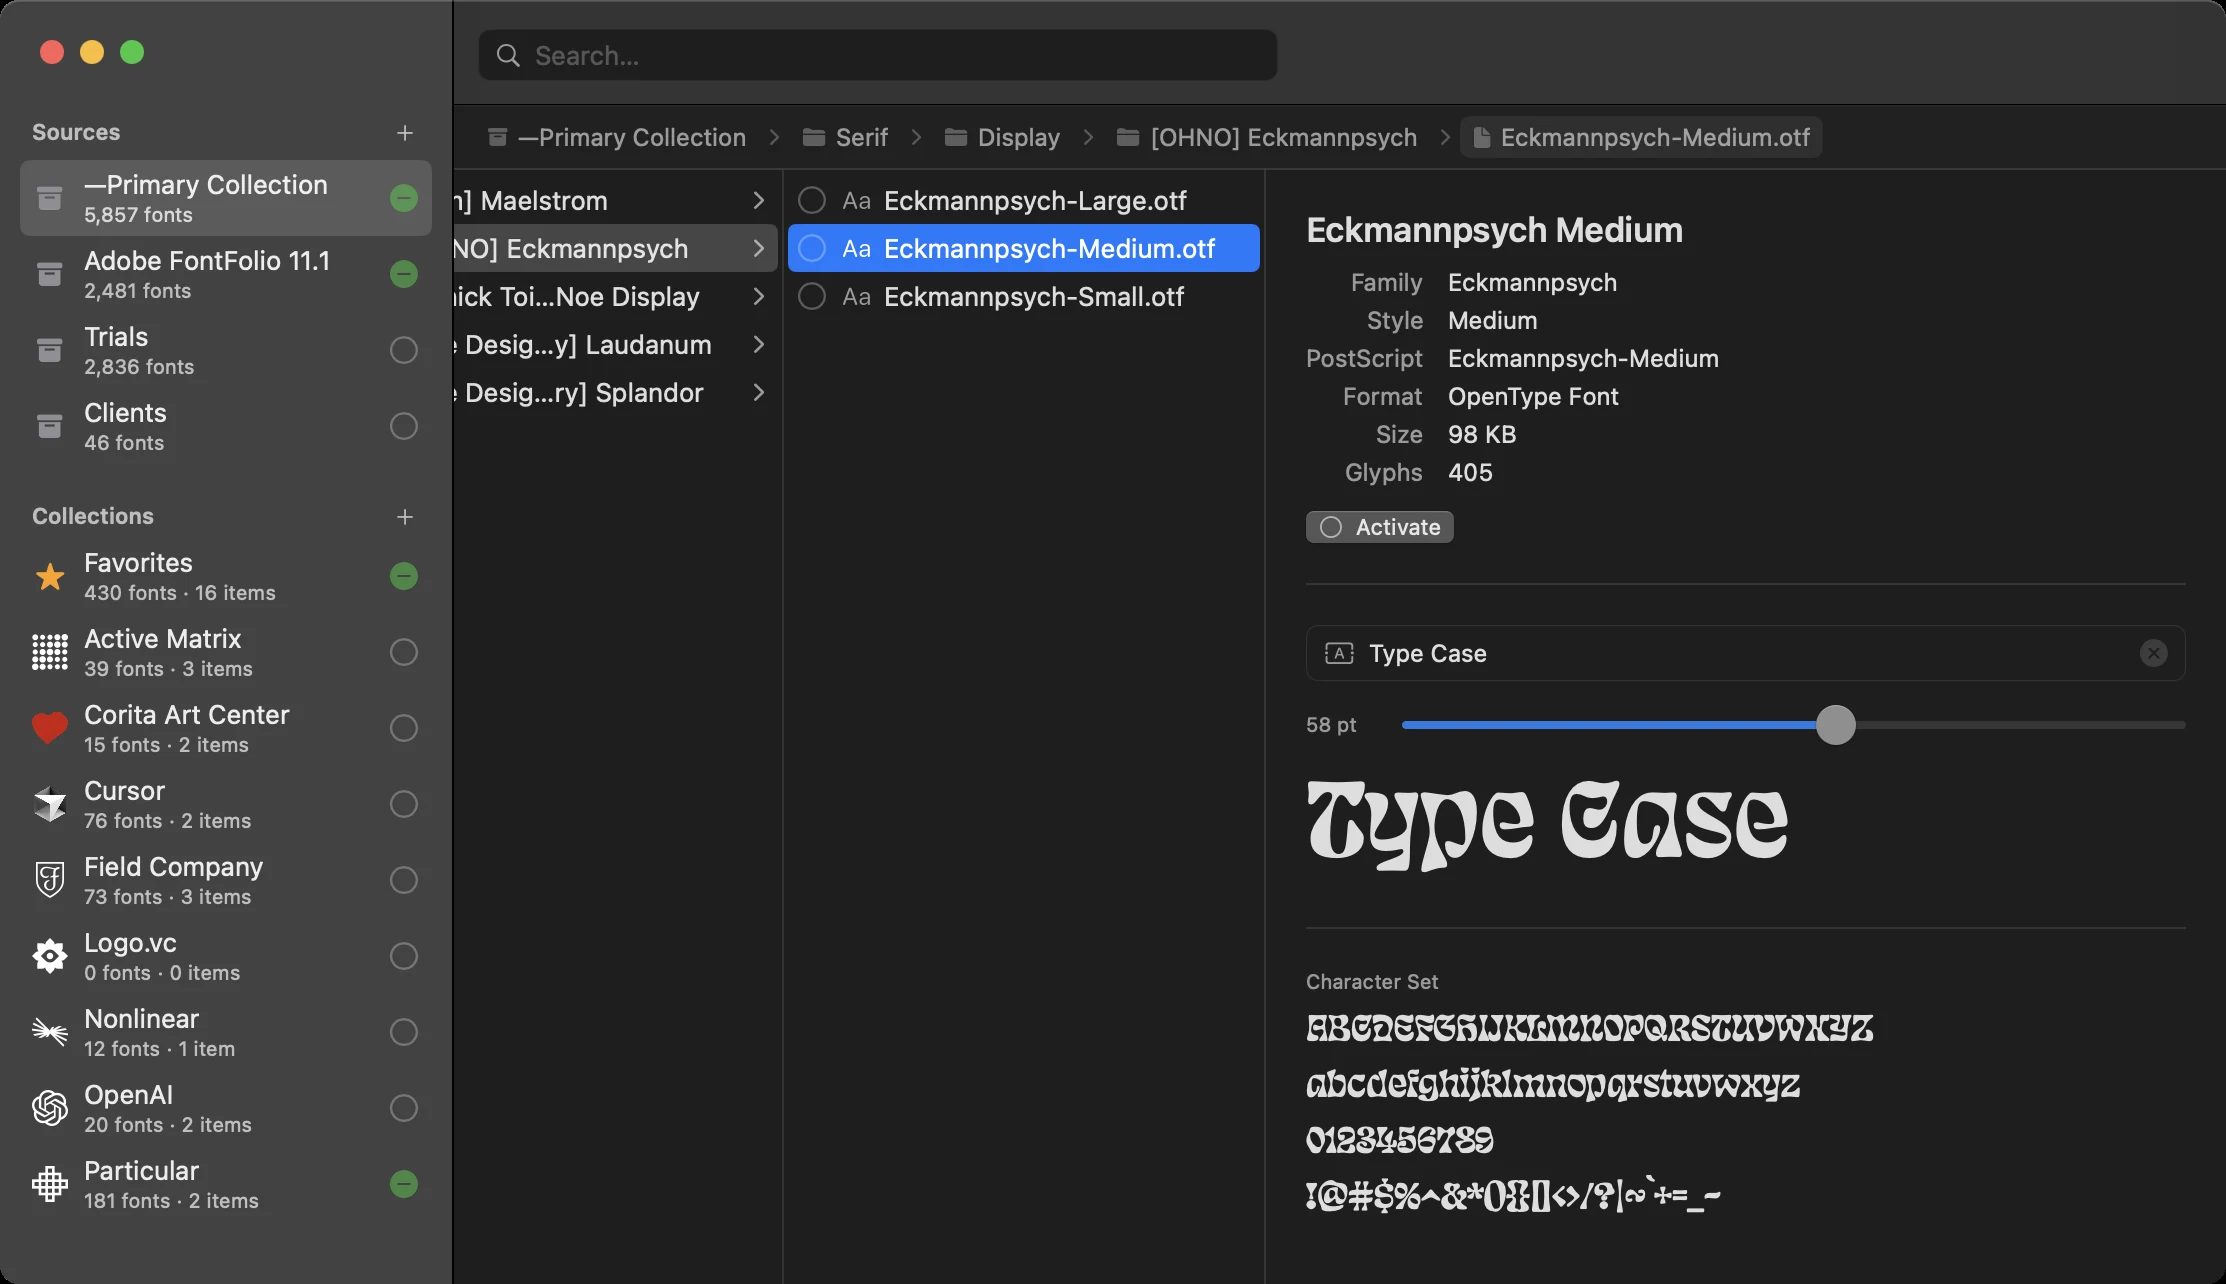The width and height of the screenshot is (2226, 1284).
Task: Add a new collection with plus icon
Action: coord(405,517)
